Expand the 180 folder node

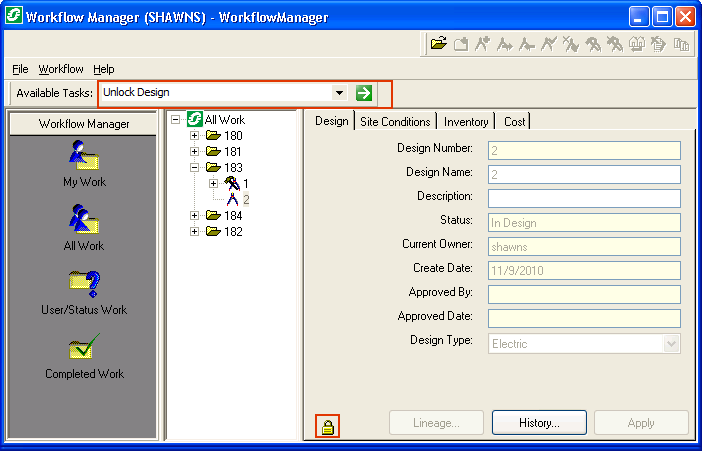[x=195, y=136]
